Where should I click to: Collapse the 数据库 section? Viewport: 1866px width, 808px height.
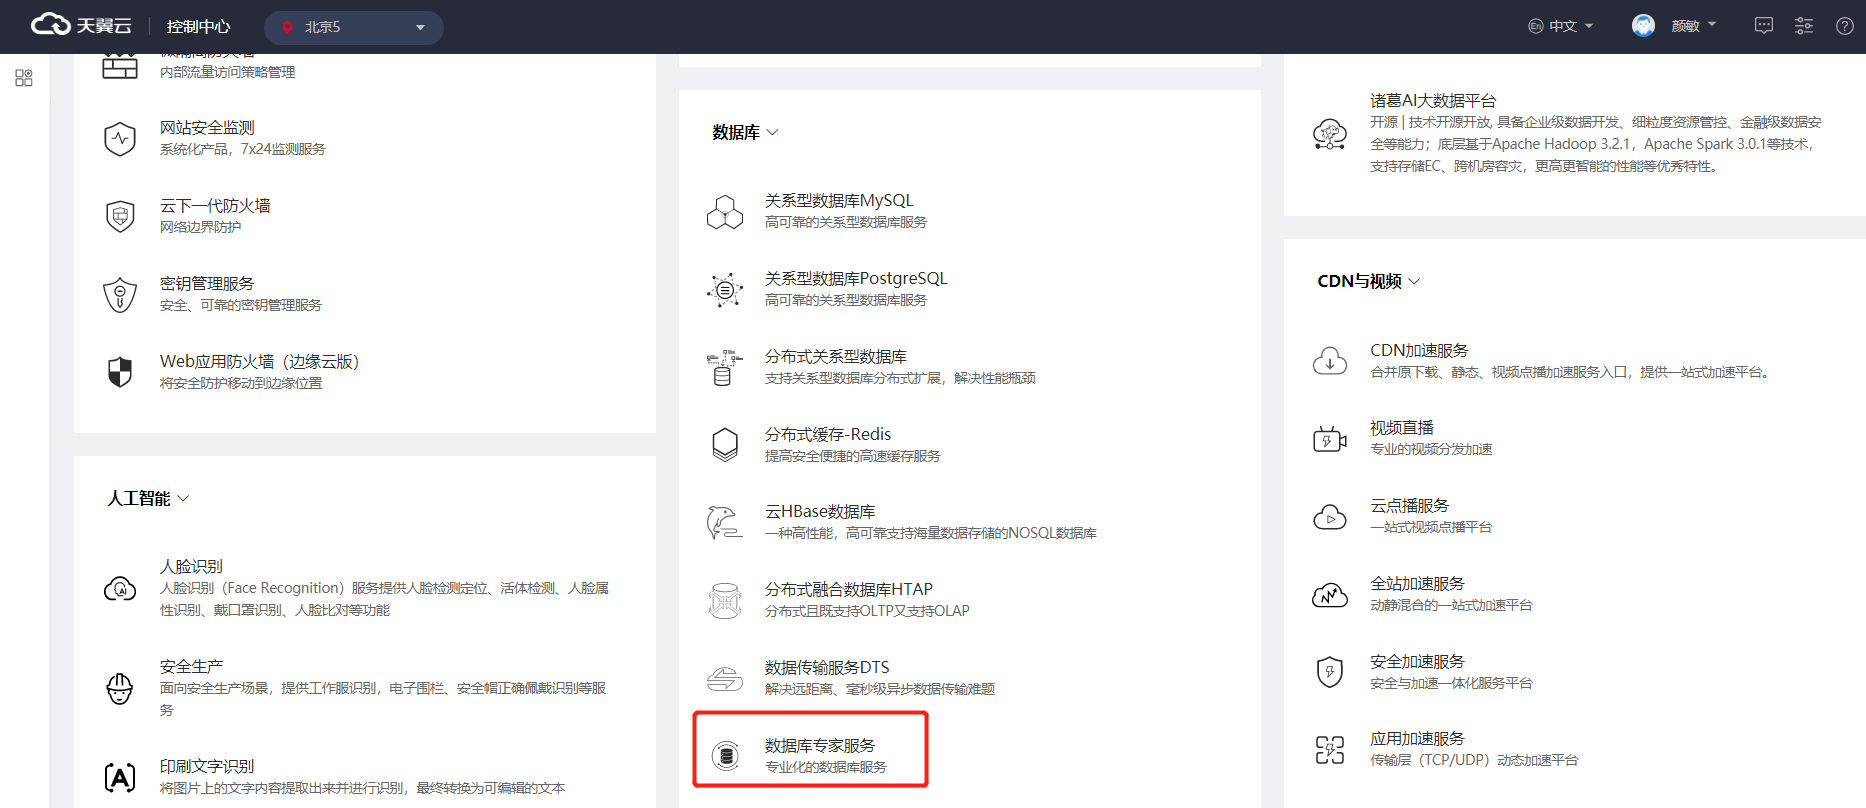pos(745,132)
